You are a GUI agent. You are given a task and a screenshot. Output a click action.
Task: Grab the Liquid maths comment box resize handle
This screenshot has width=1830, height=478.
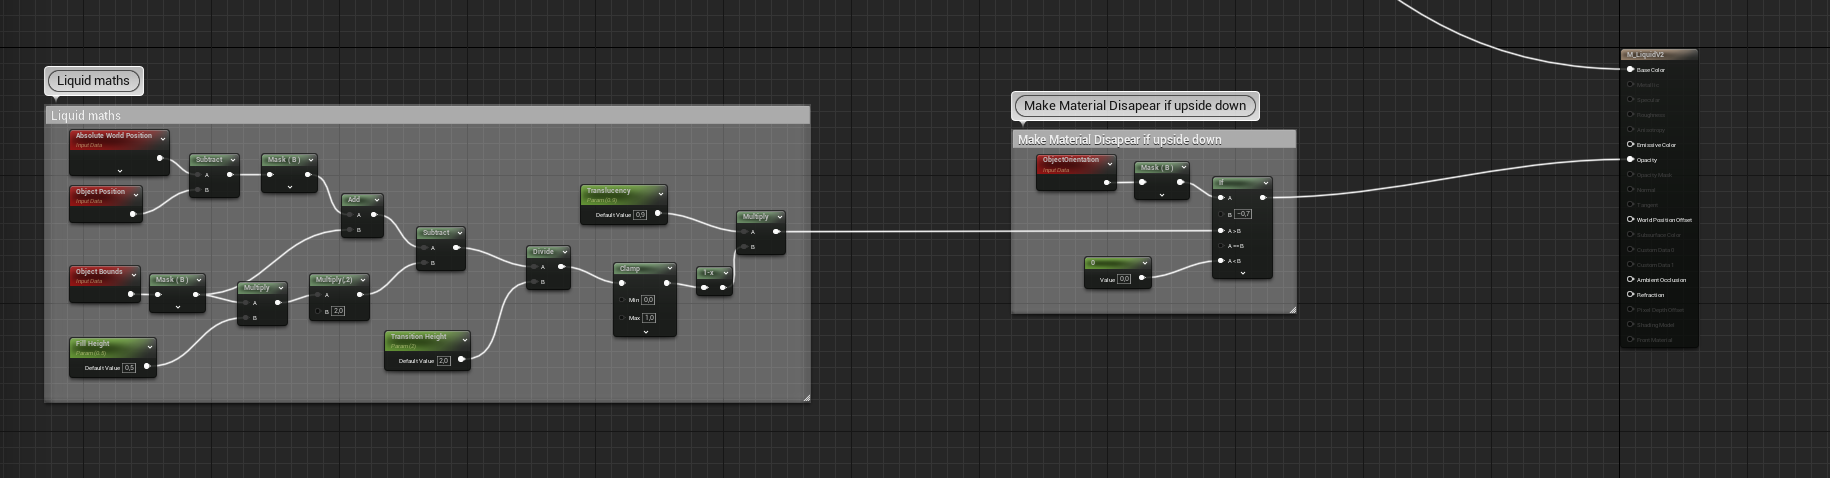[x=806, y=398]
